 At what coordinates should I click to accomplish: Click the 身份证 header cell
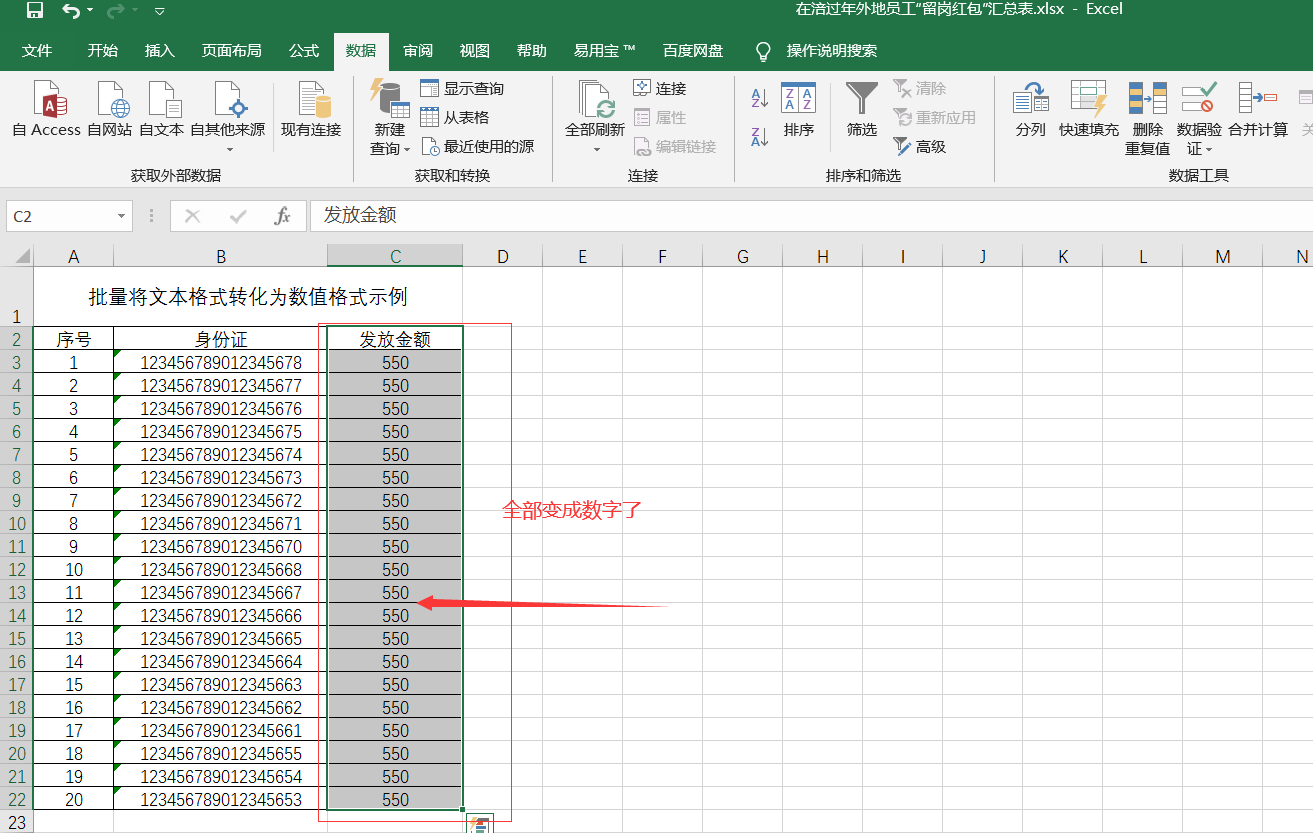coord(220,339)
